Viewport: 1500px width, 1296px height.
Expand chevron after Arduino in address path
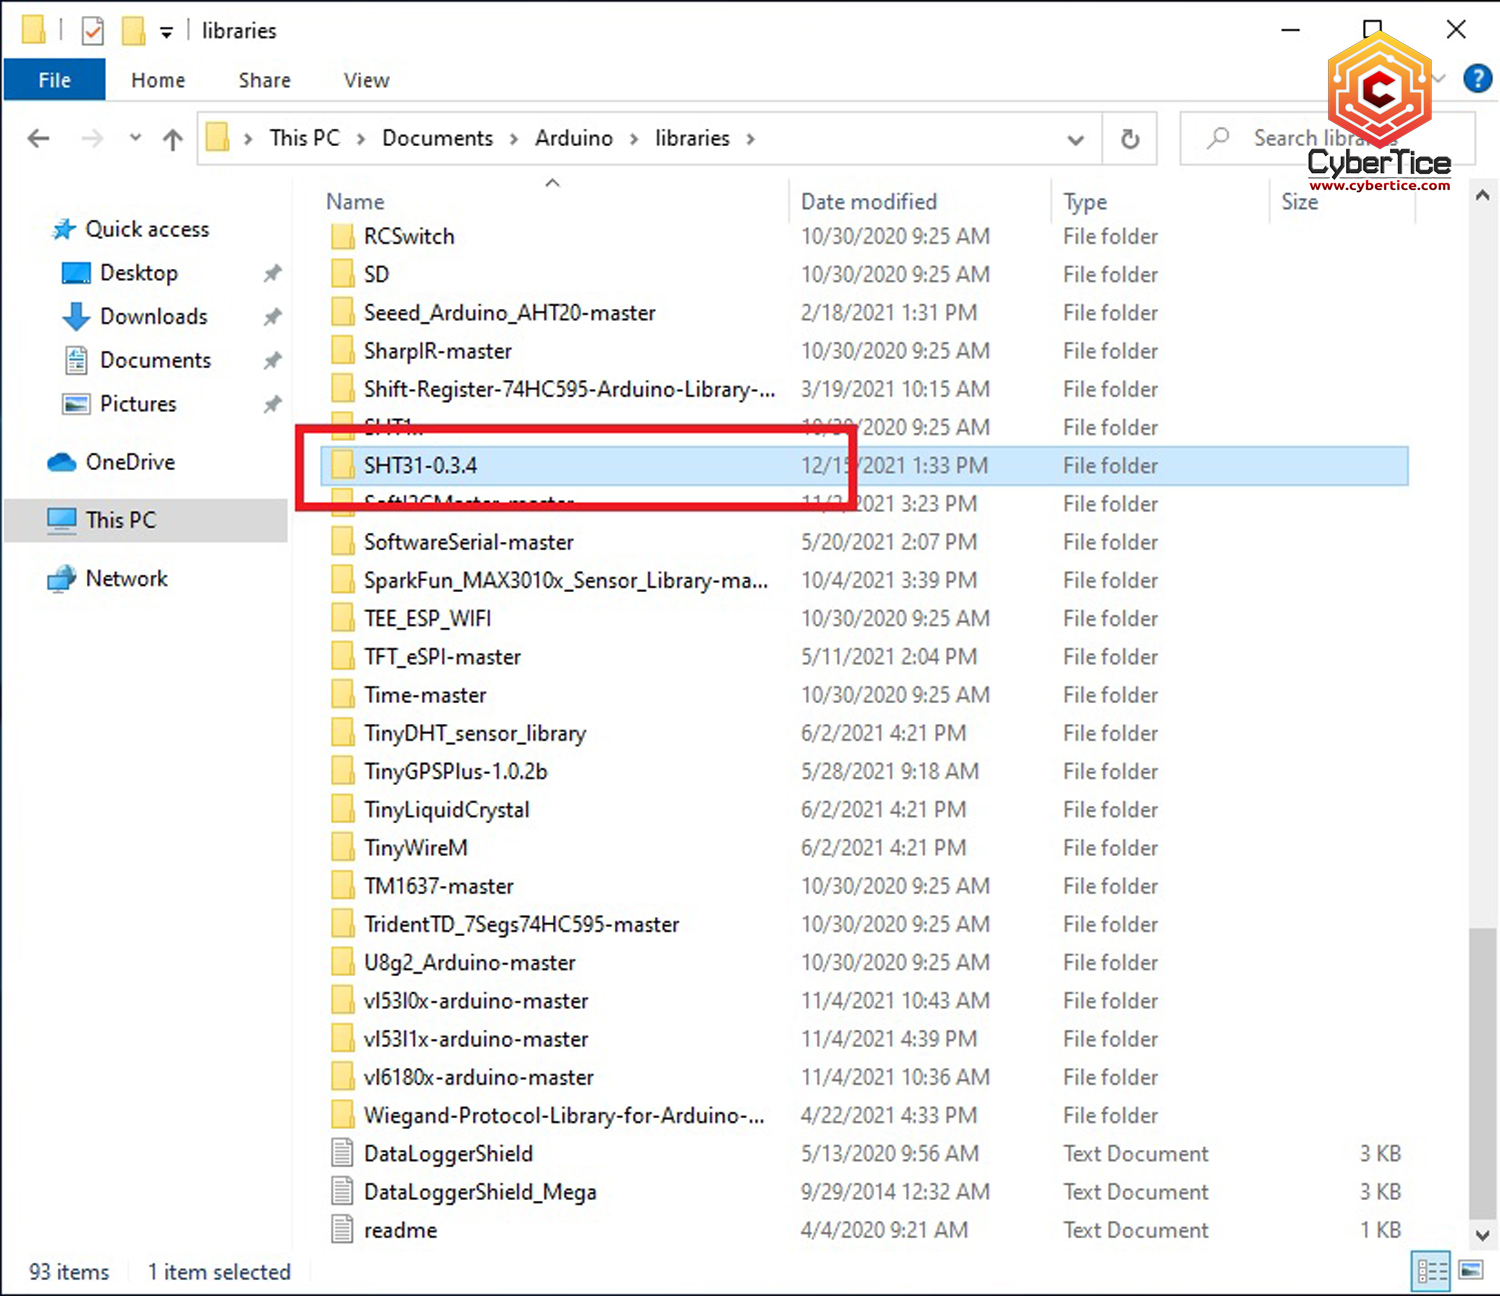coord(634,139)
